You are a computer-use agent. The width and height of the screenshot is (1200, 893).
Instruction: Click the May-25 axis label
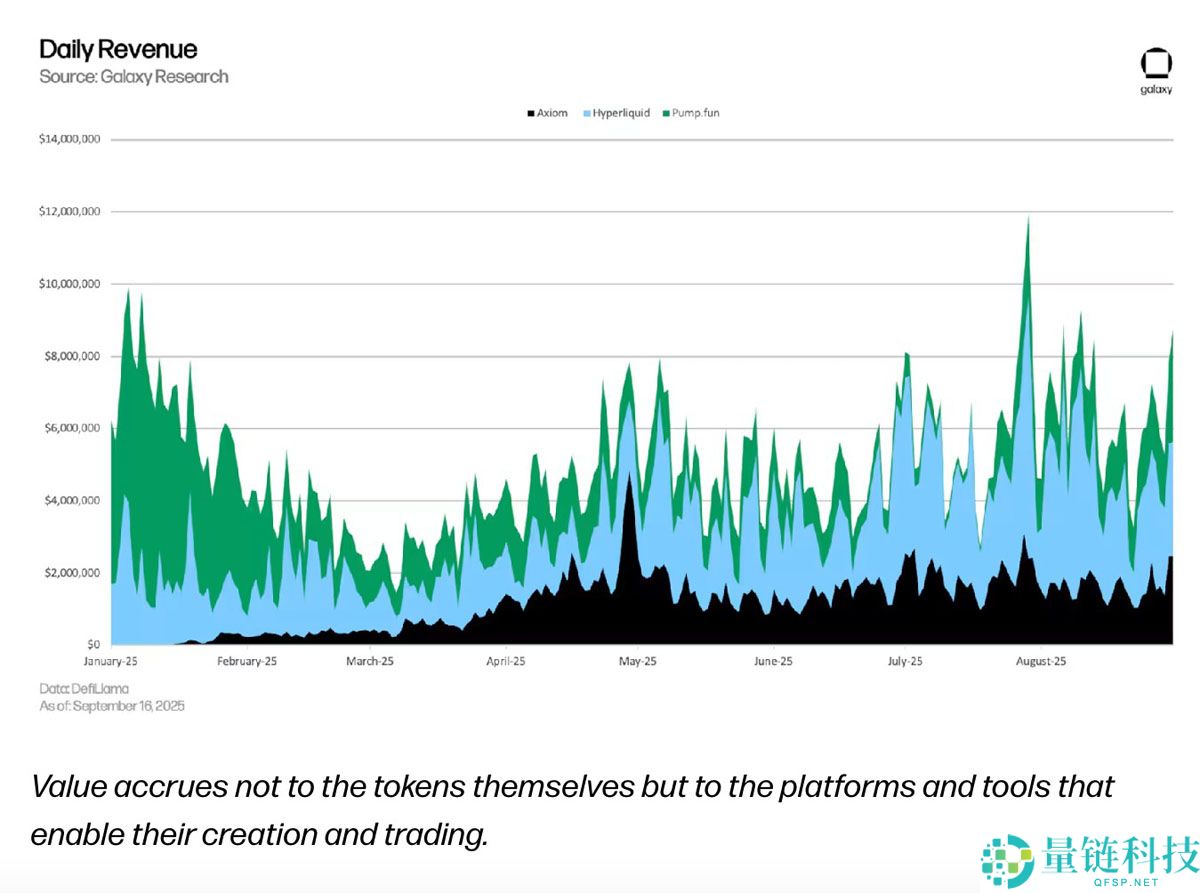pos(637,661)
